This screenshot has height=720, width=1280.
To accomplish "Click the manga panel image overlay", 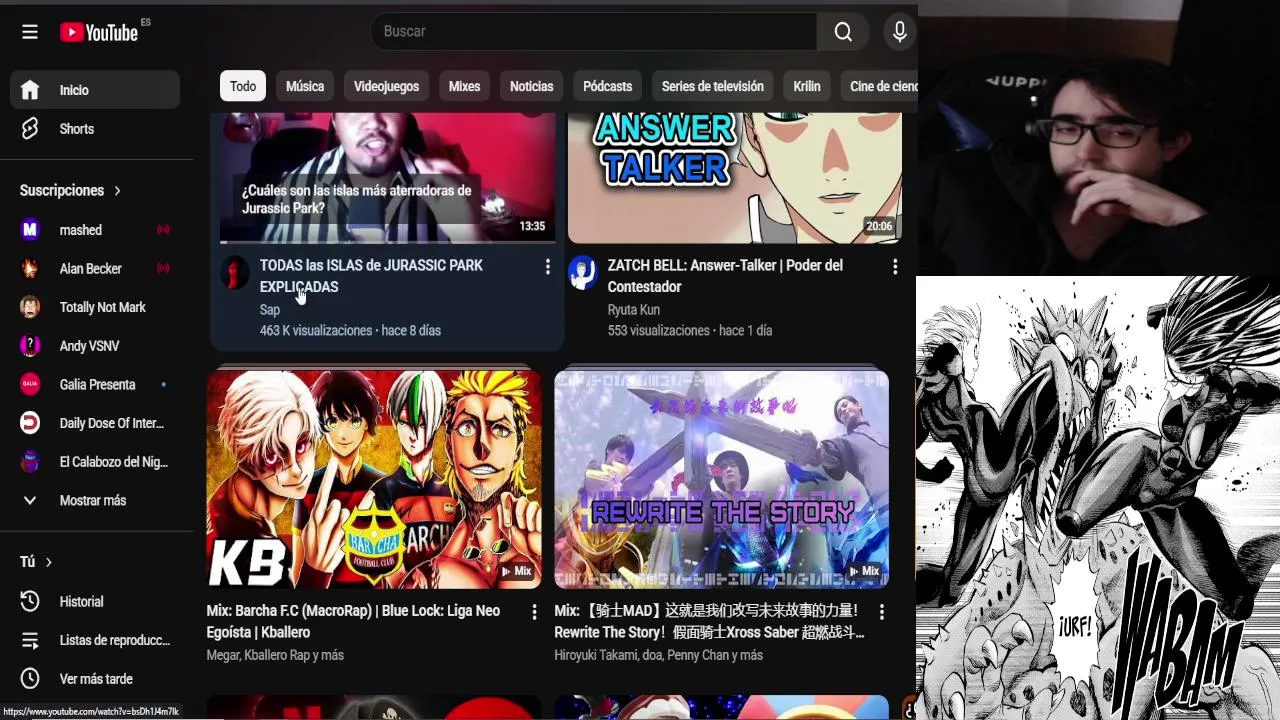I will pyautogui.click(x=1098, y=498).
